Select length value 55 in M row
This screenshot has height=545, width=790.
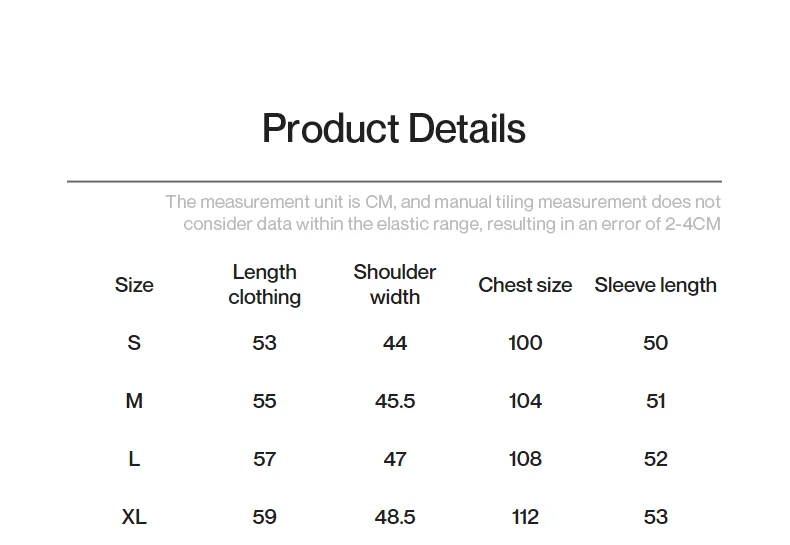point(264,401)
